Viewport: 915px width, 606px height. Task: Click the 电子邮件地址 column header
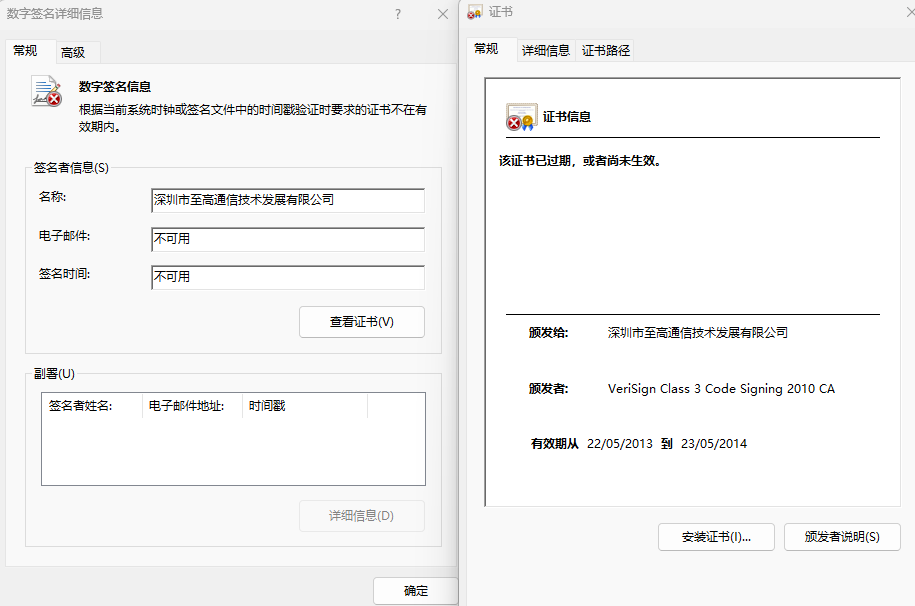(193, 406)
